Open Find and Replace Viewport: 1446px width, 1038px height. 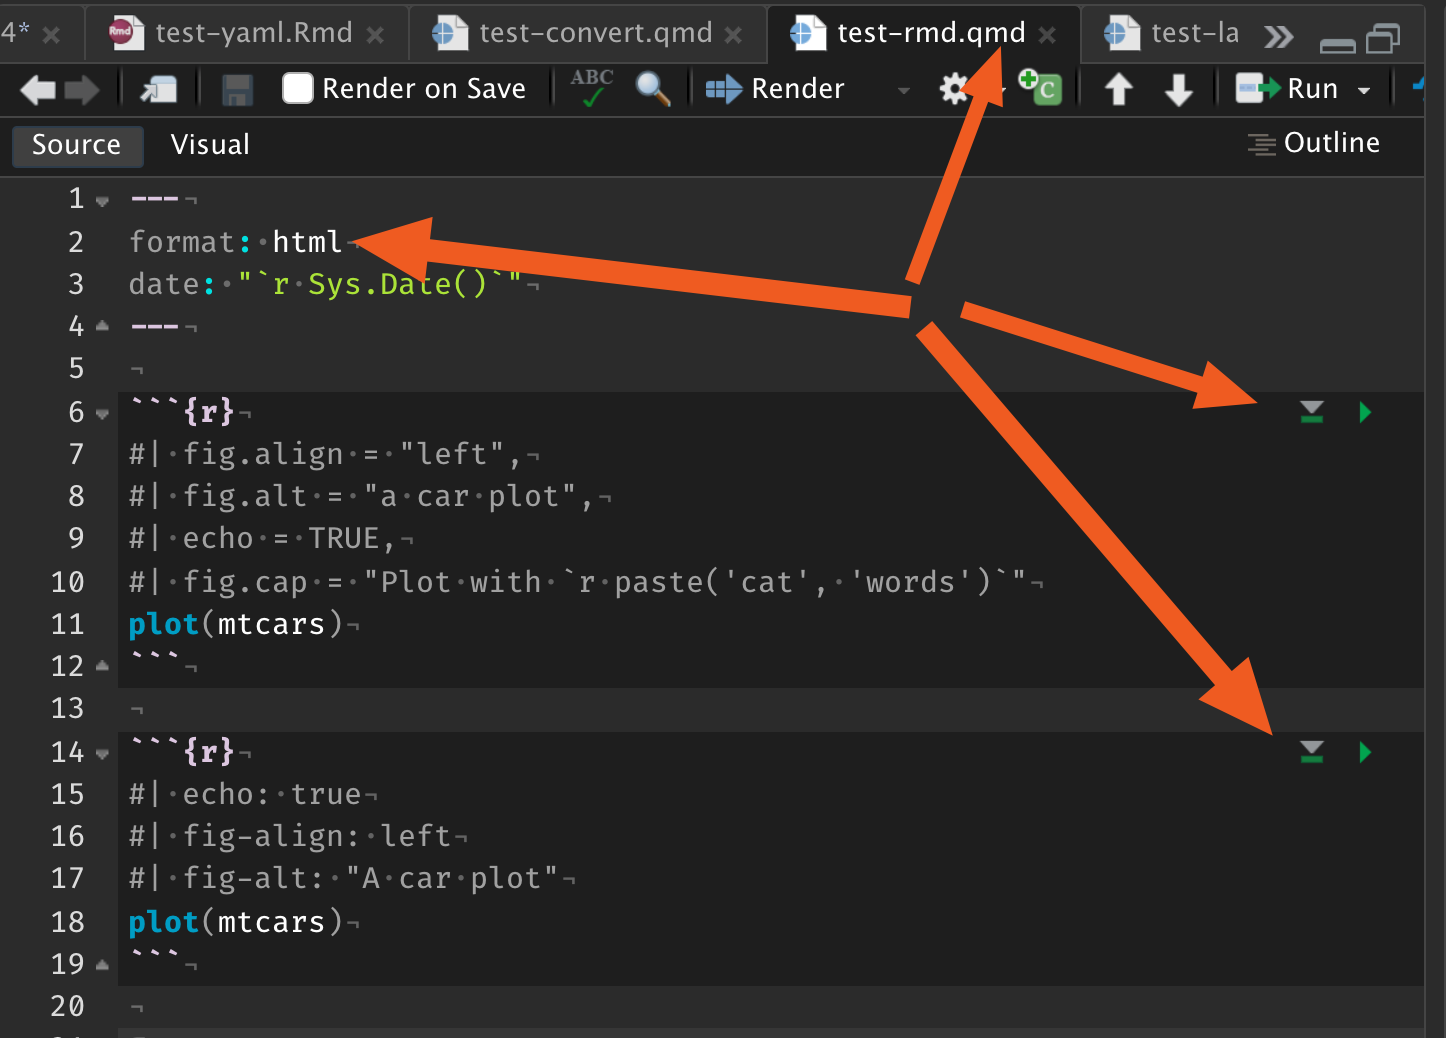[654, 89]
